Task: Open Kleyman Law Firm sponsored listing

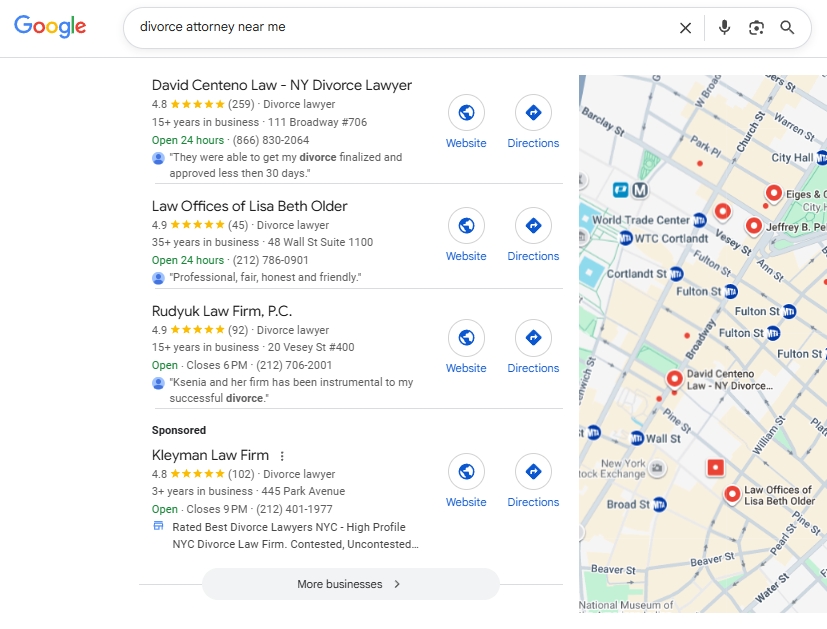Action: (x=210, y=456)
